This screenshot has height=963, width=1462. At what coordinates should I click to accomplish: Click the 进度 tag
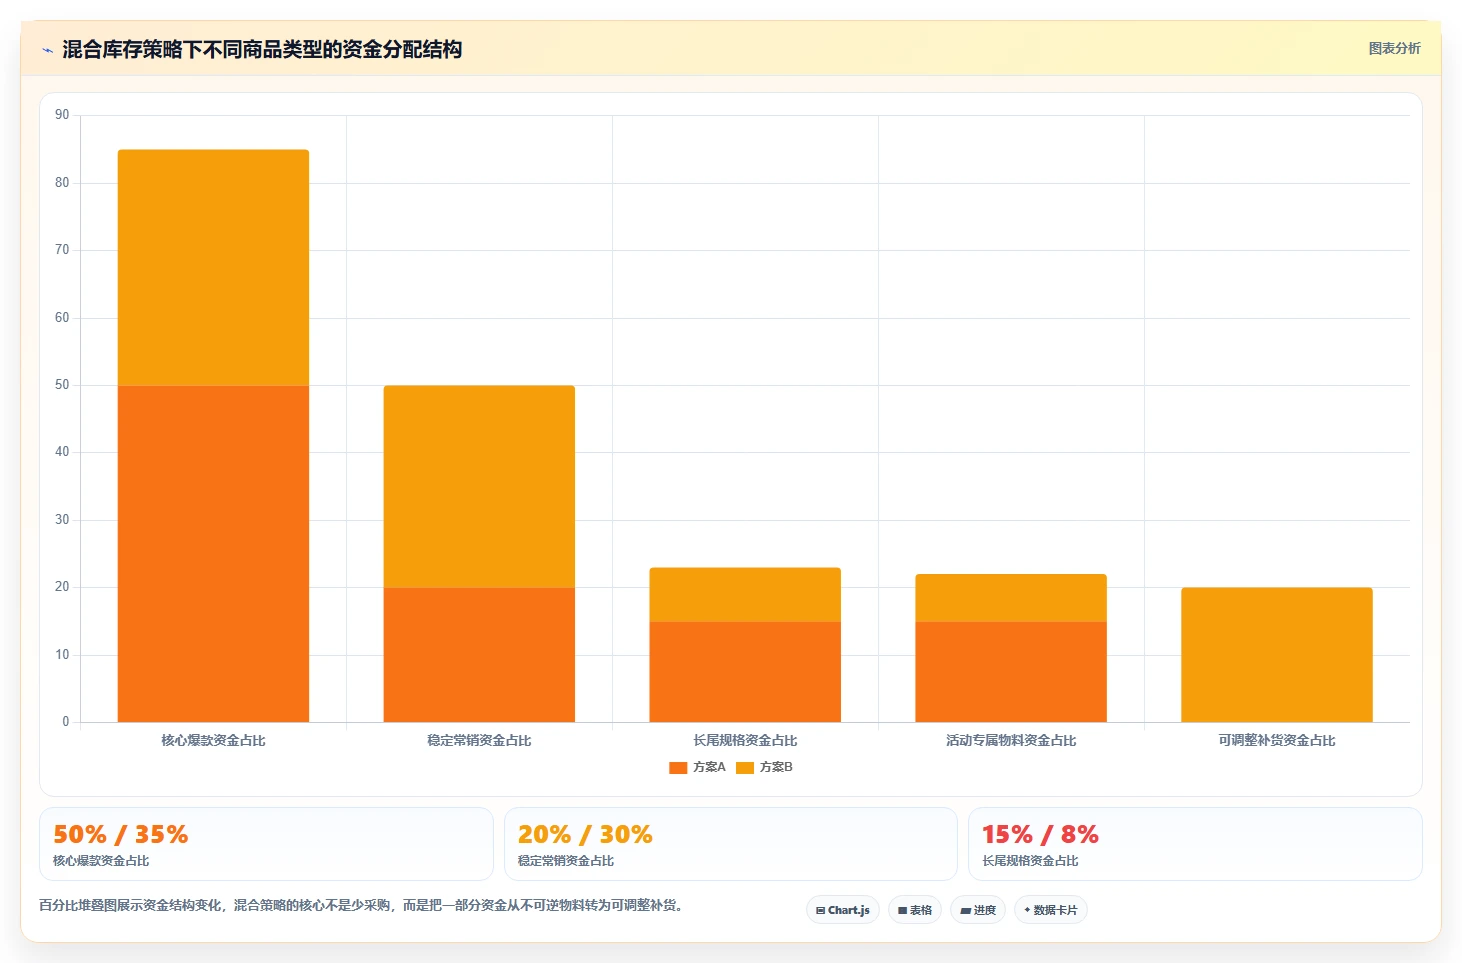point(978,910)
